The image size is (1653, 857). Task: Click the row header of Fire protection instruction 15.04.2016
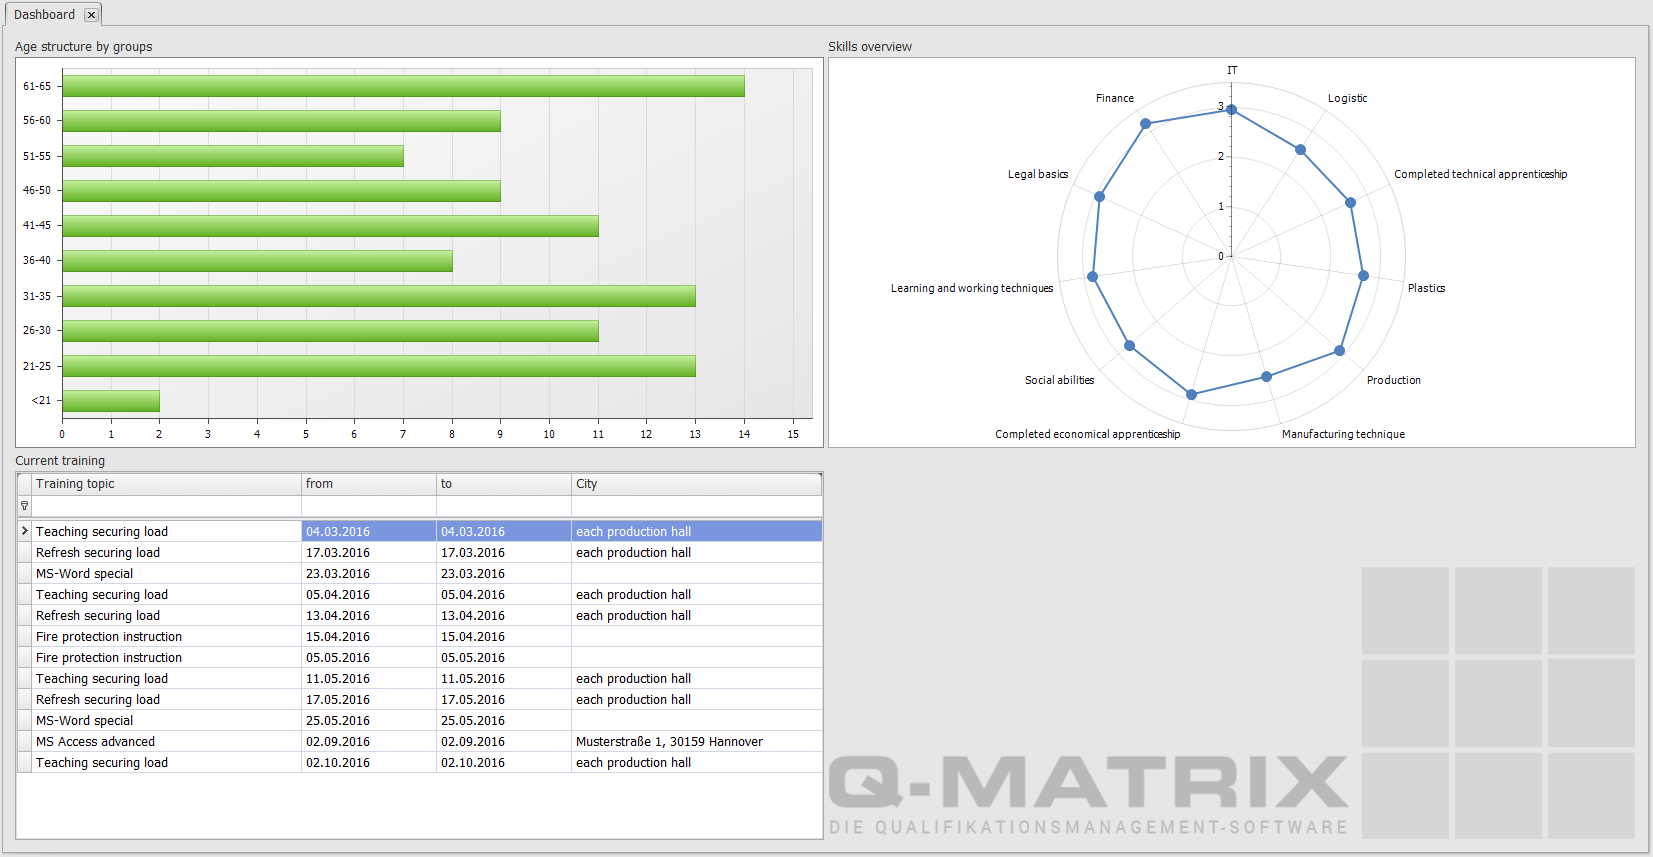click(x=25, y=637)
